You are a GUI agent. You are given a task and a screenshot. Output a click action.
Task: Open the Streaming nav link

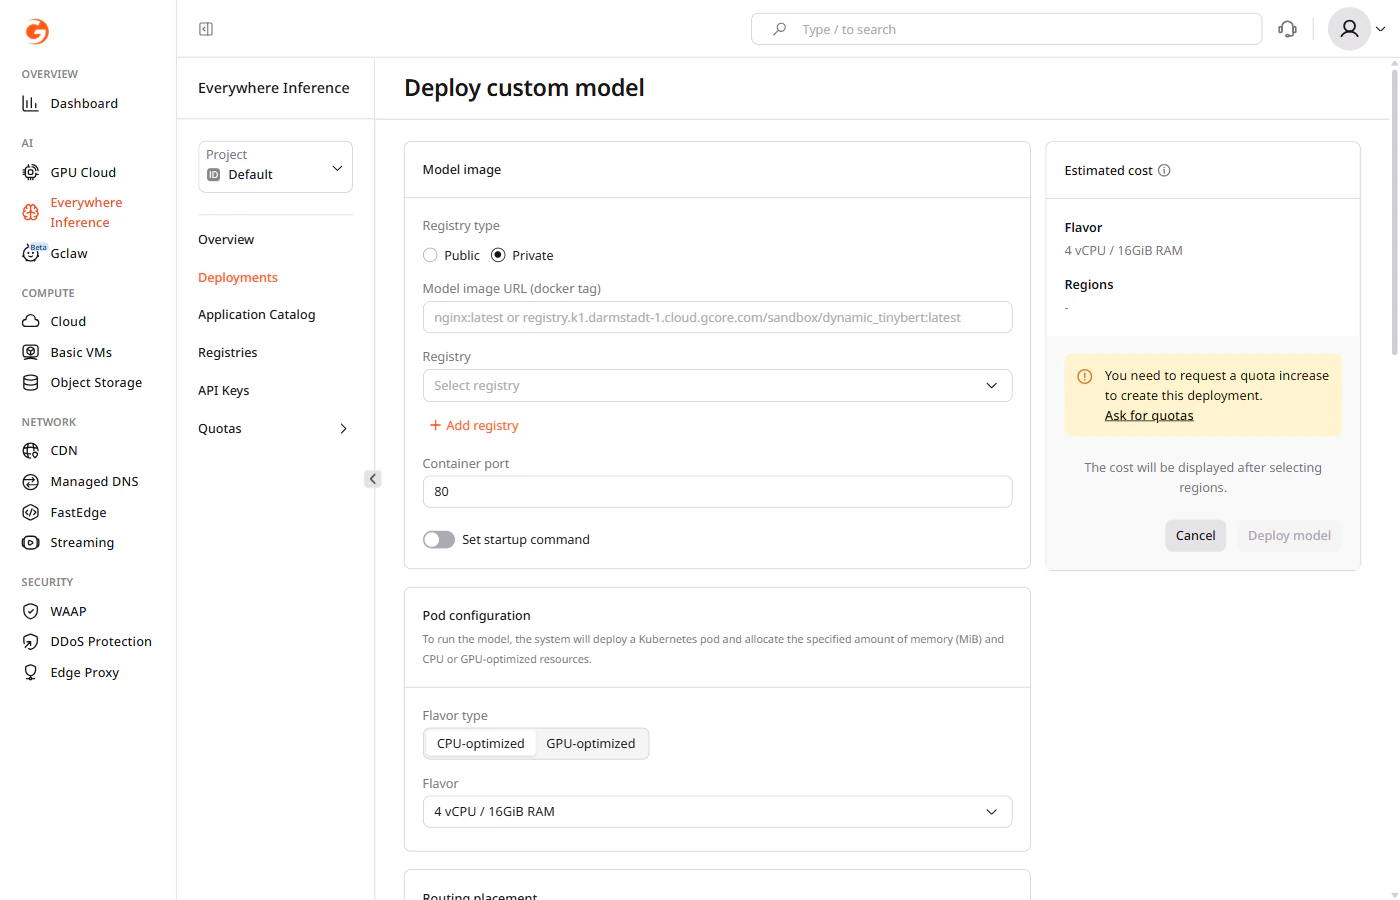(82, 542)
